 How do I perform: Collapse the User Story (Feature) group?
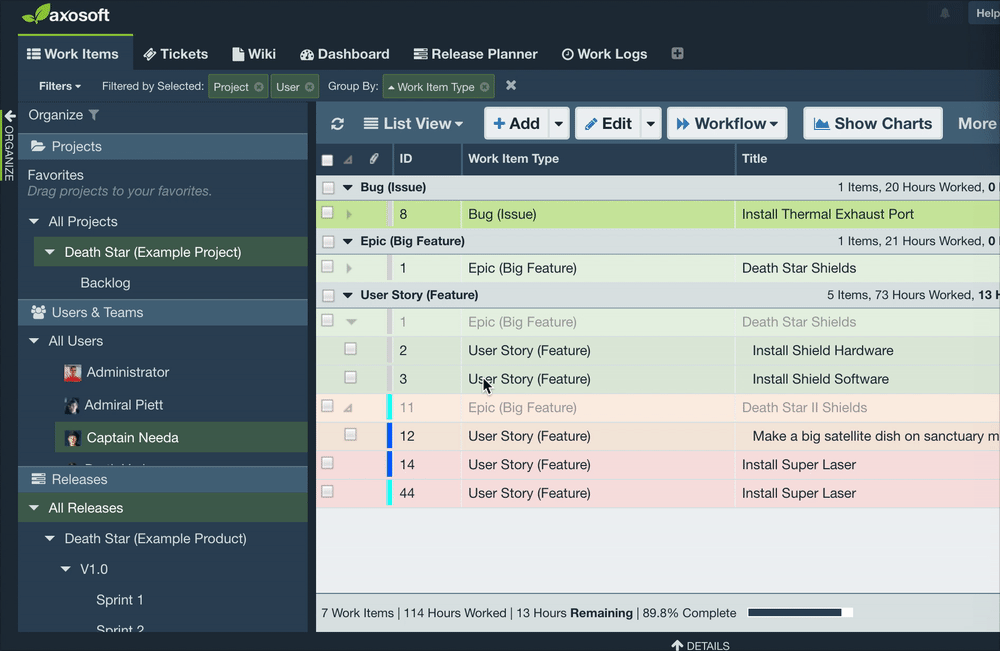click(x=348, y=295)
